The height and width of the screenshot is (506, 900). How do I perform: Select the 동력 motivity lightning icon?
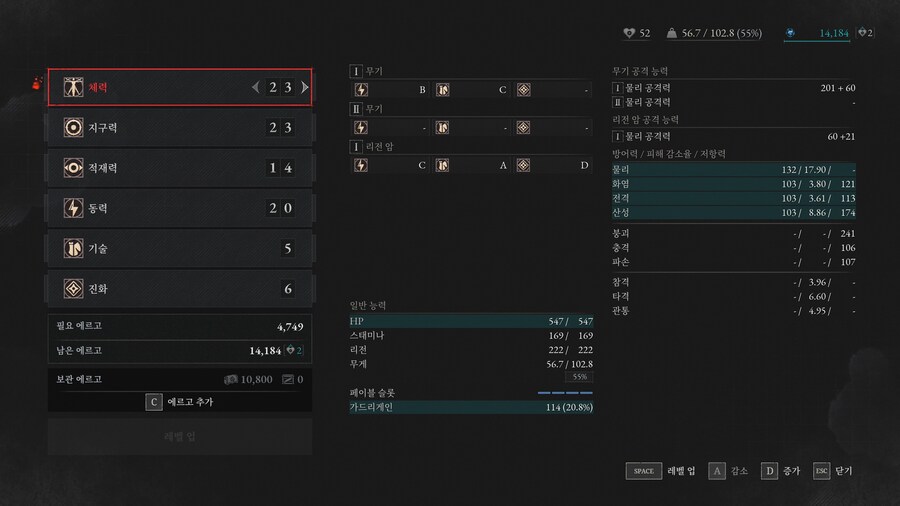(x=73, y=208)
